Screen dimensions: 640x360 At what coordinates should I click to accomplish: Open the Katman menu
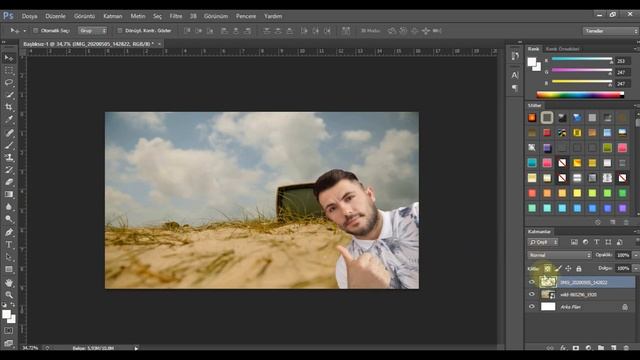(x=113, y=16)
